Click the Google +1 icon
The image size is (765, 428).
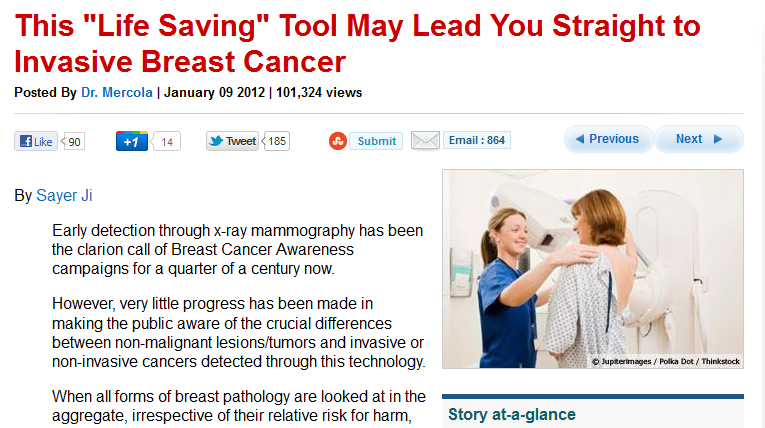[x=131, y=142]
